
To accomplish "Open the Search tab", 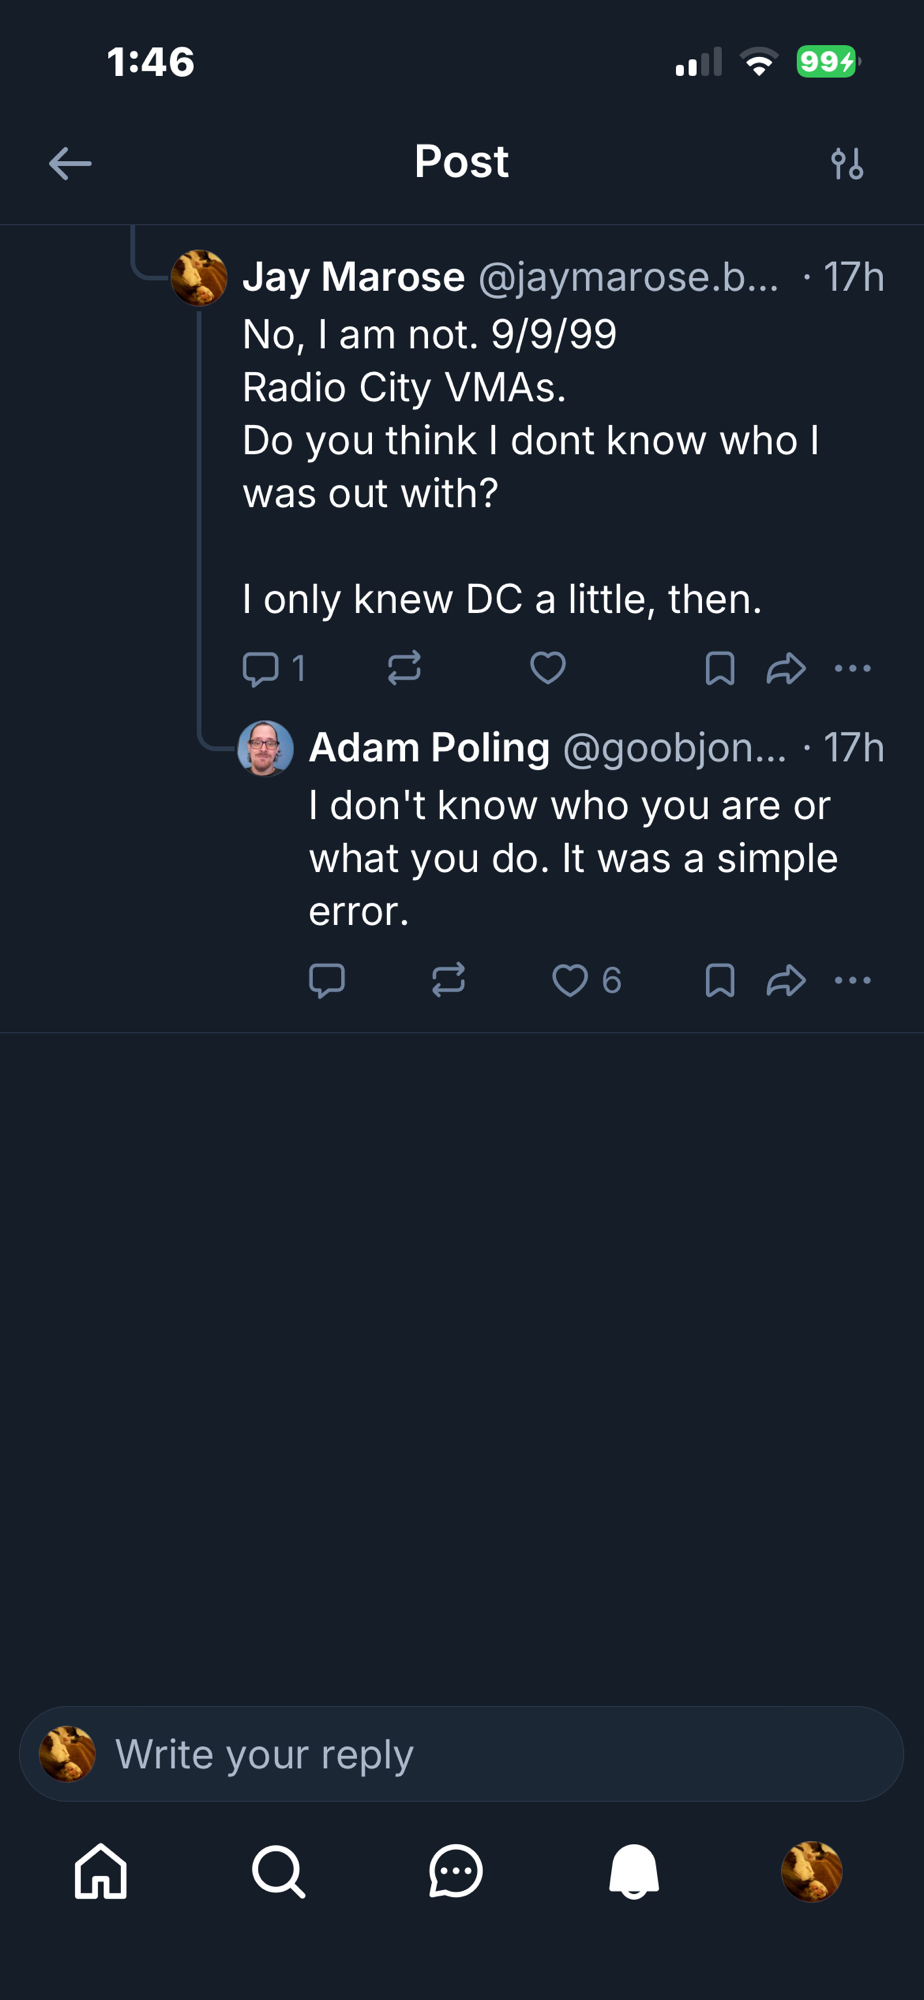I will coord(278,1871).
